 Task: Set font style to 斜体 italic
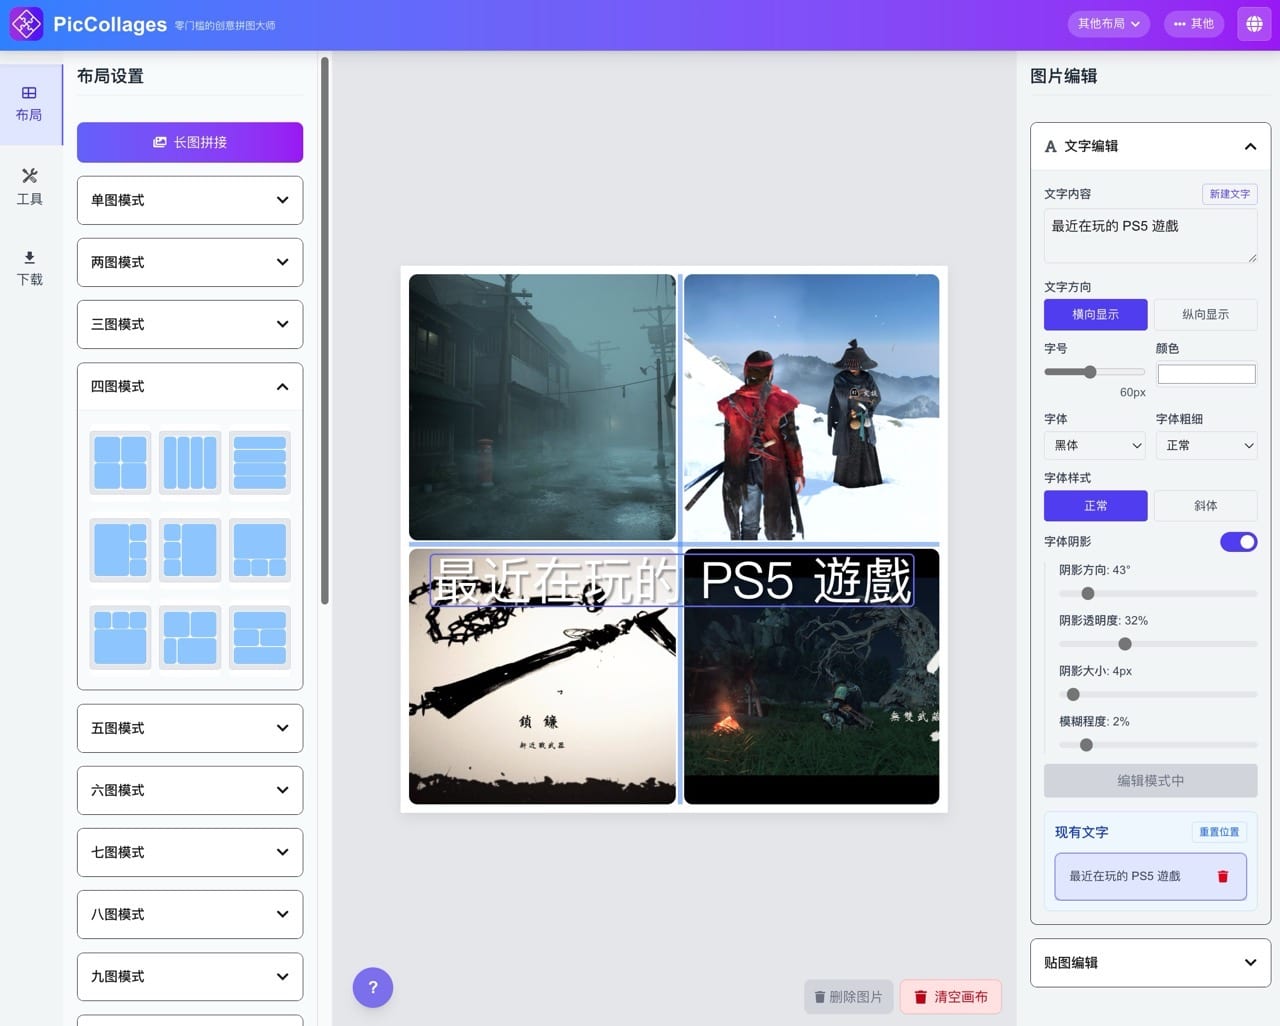tap(1205, 506)
